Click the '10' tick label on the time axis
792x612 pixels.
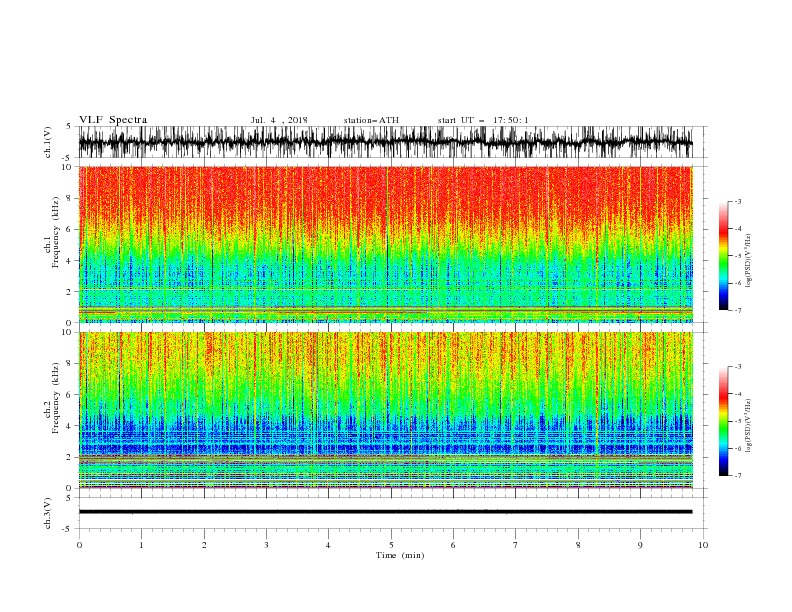coord(703,545)
